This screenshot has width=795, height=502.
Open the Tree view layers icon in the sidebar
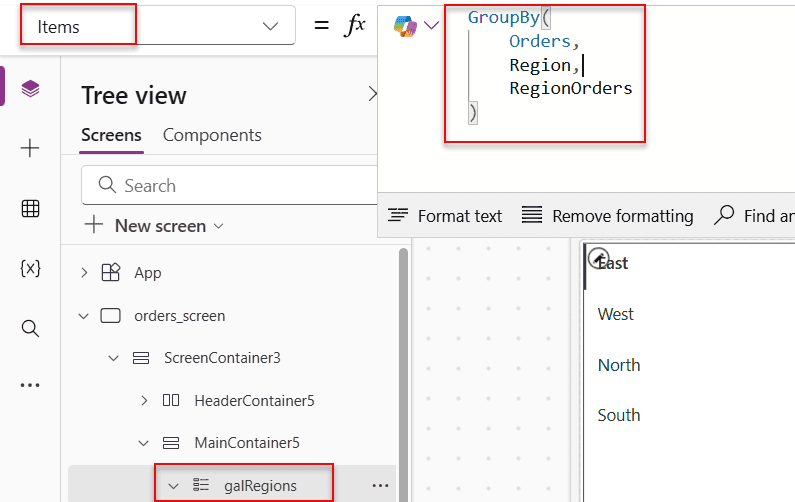coord(30,89)
